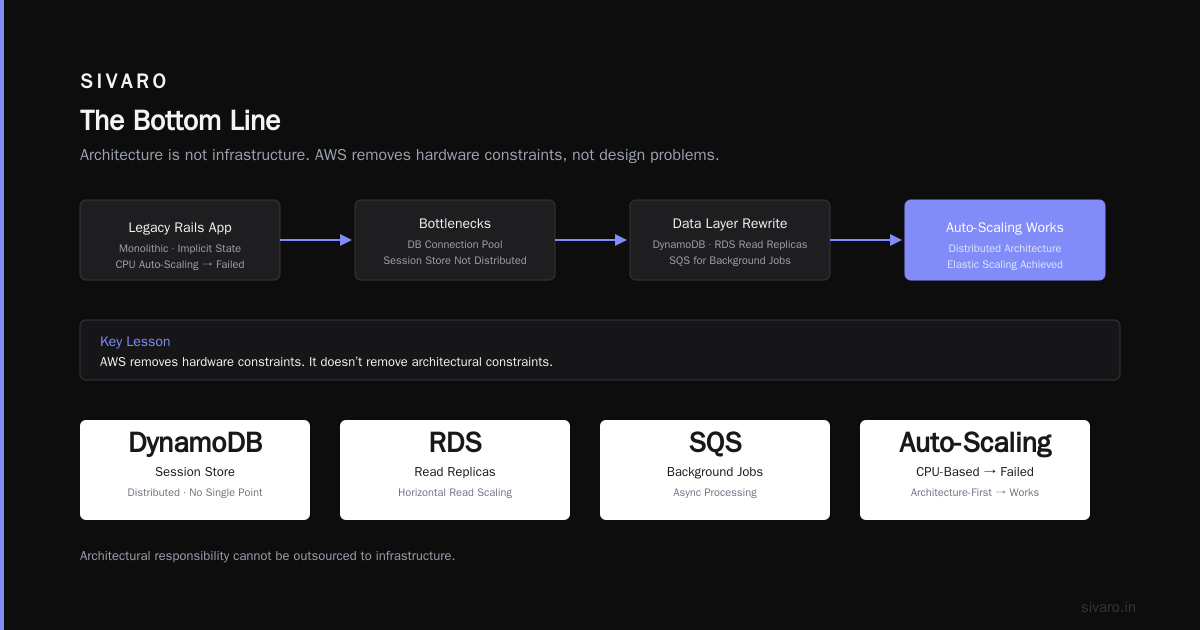This screenshot has width=1200, height=630.
Task: Click 'SQS for Background Jobs' text
Action: pyautogui.click(x=730, y=260)
